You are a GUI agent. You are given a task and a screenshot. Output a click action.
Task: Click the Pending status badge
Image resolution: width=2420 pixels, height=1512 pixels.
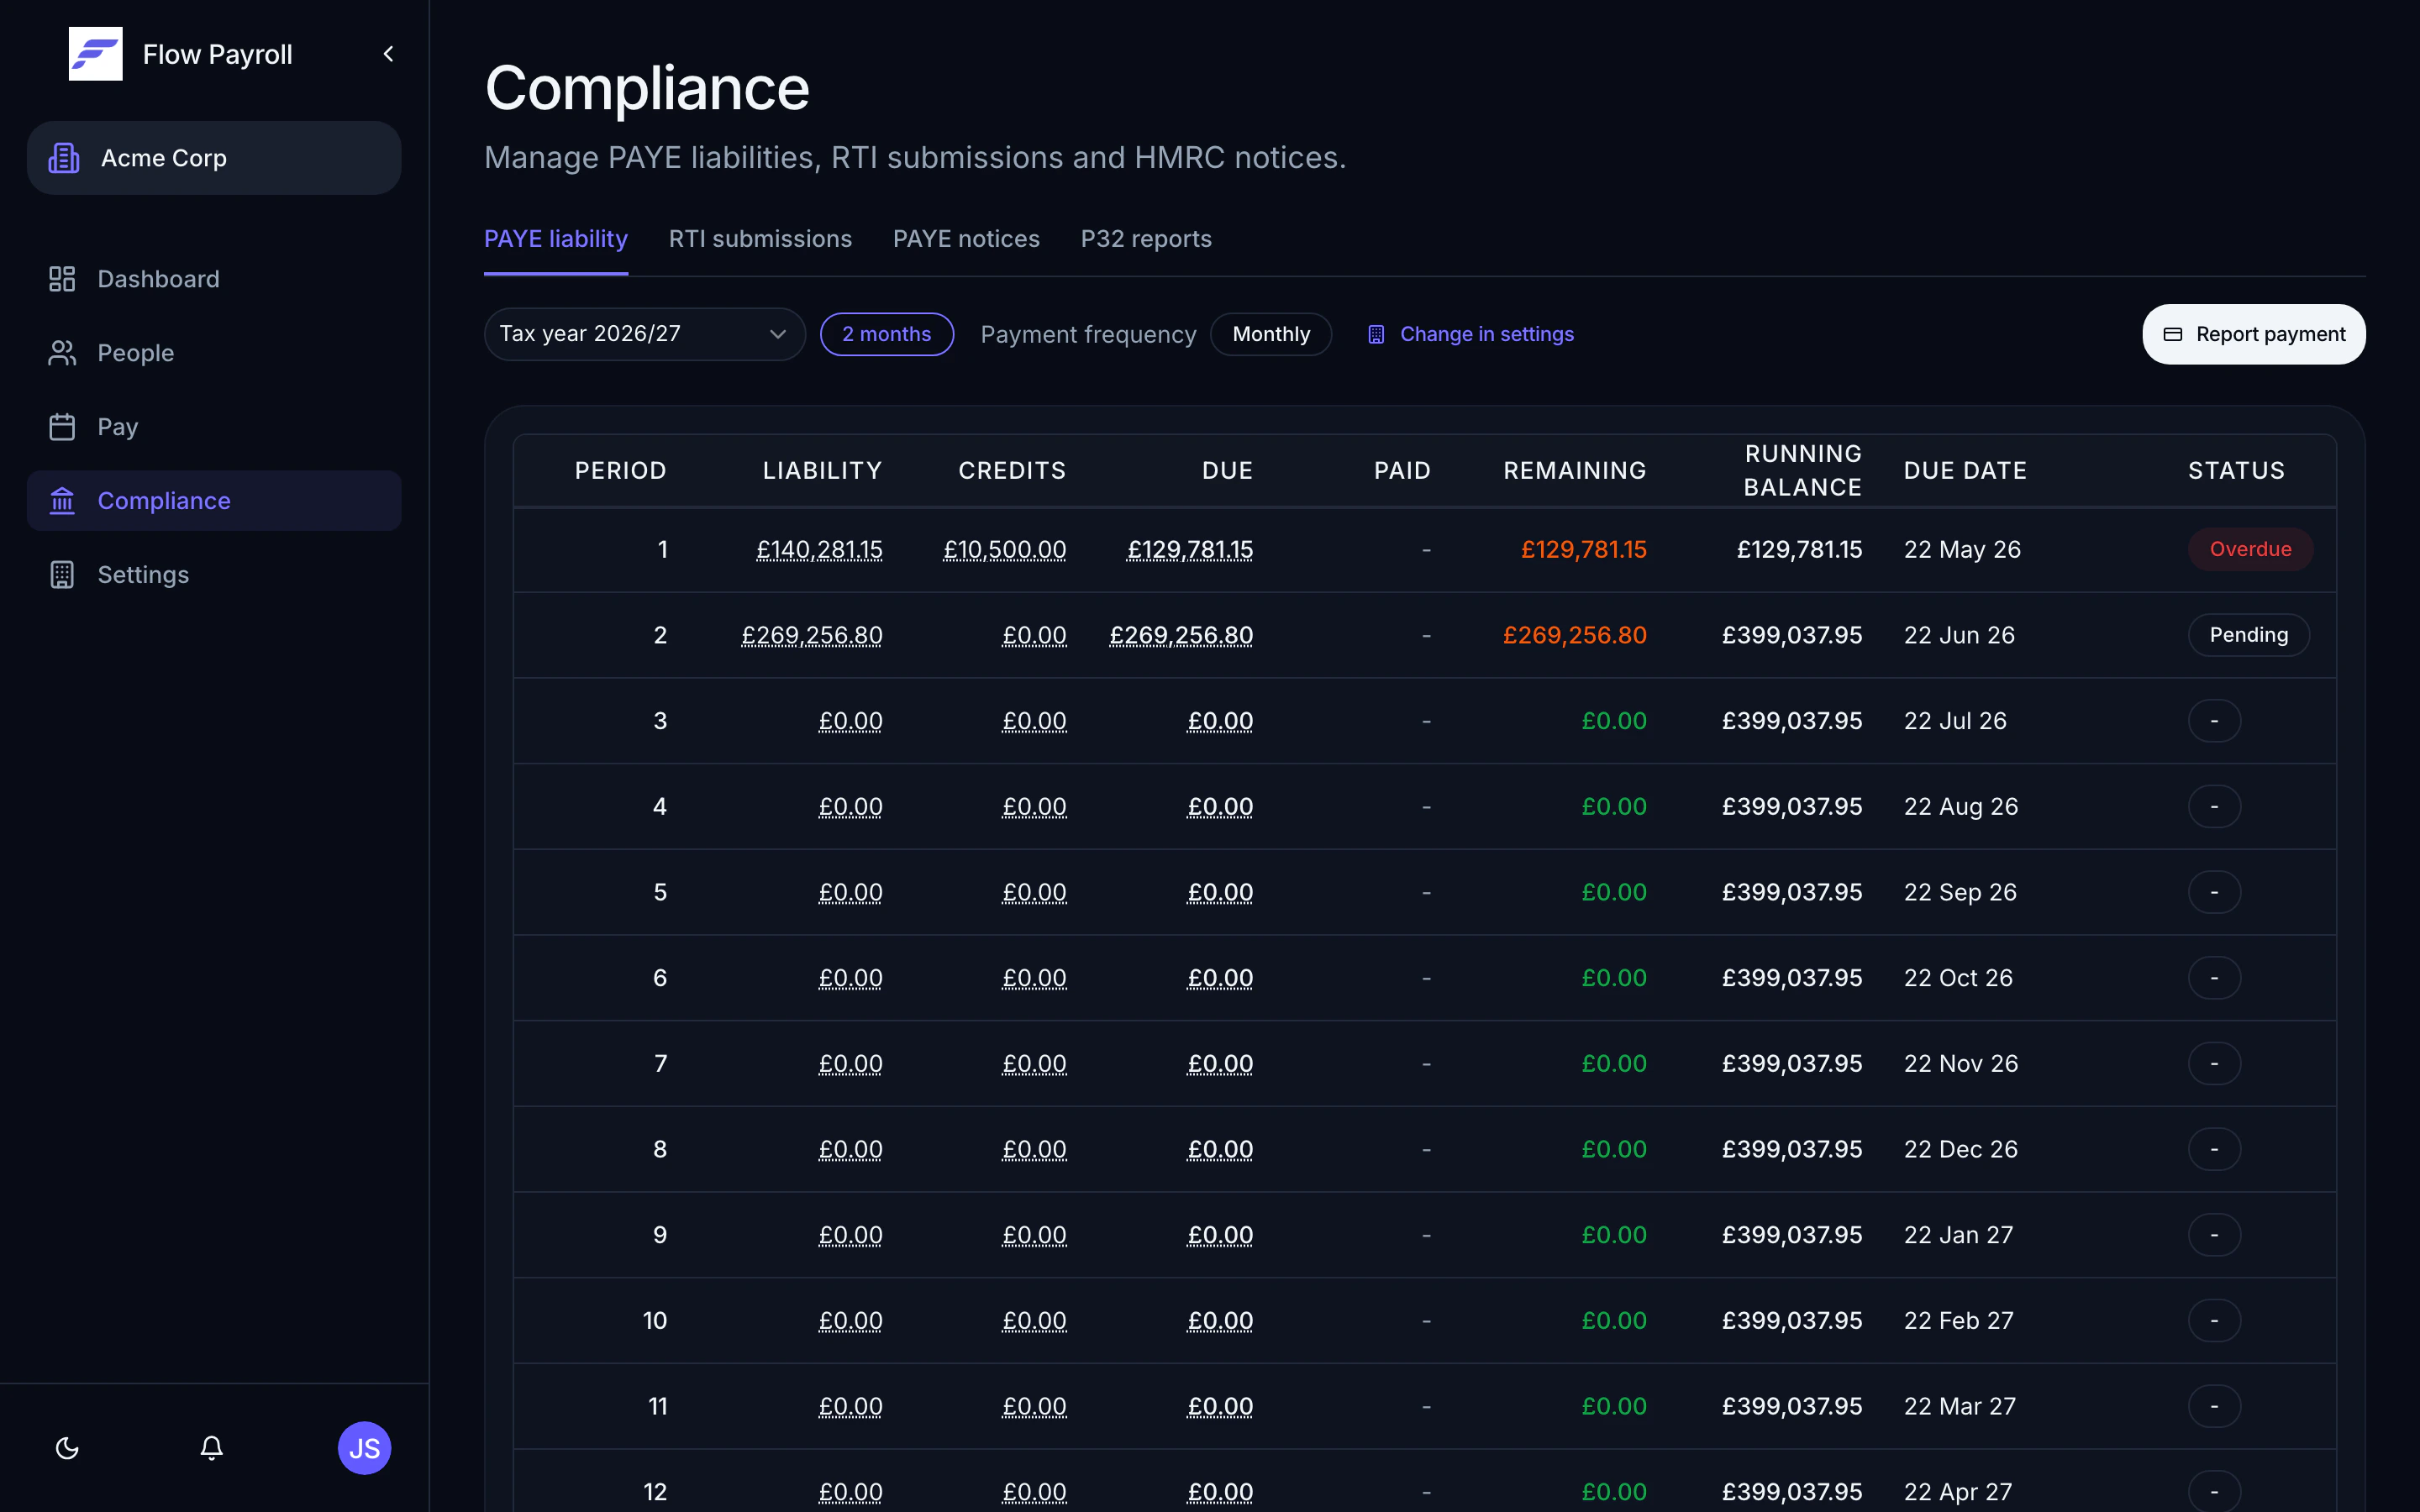[2249, 635]
